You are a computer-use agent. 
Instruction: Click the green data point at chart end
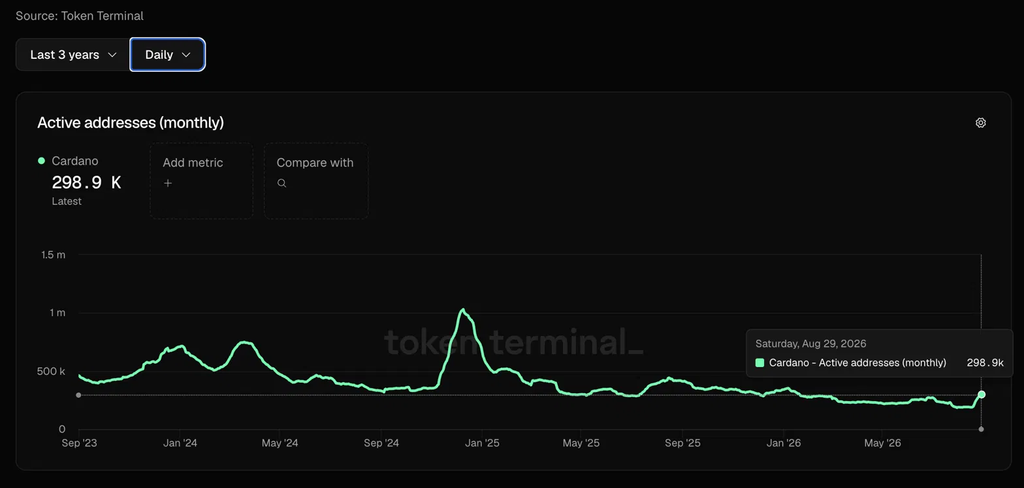981,395
